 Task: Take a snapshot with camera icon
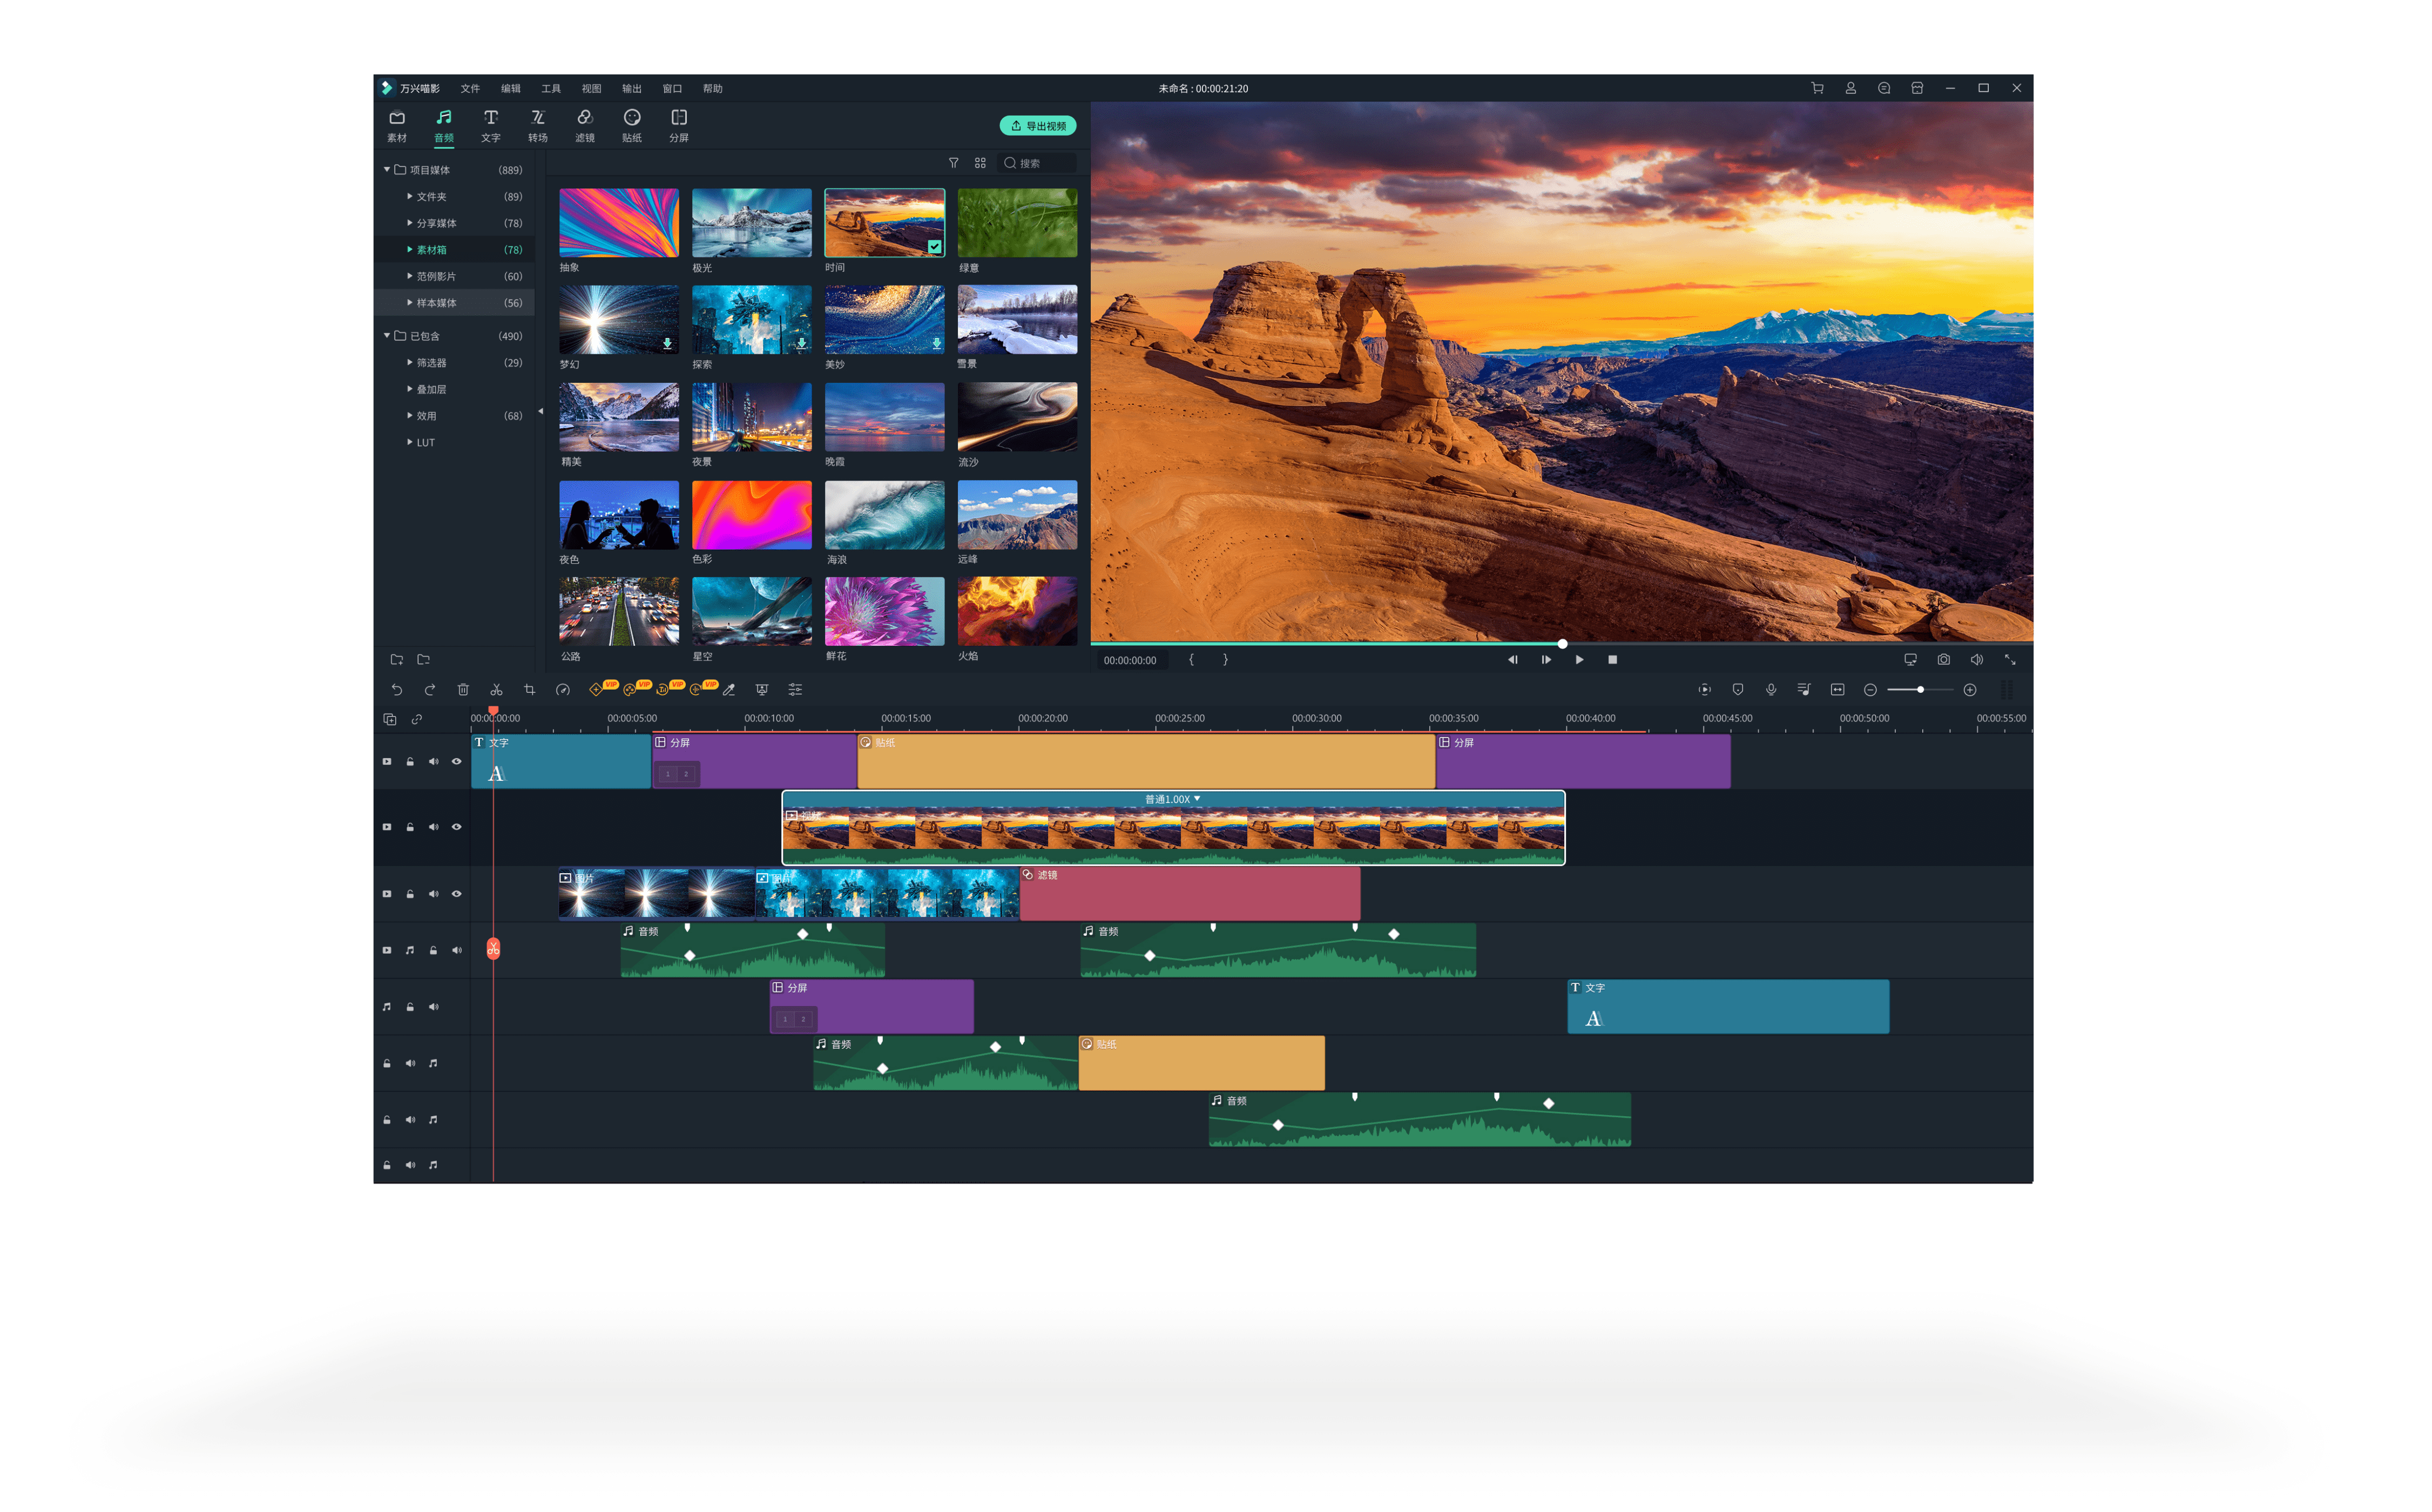coord(1943,660)
